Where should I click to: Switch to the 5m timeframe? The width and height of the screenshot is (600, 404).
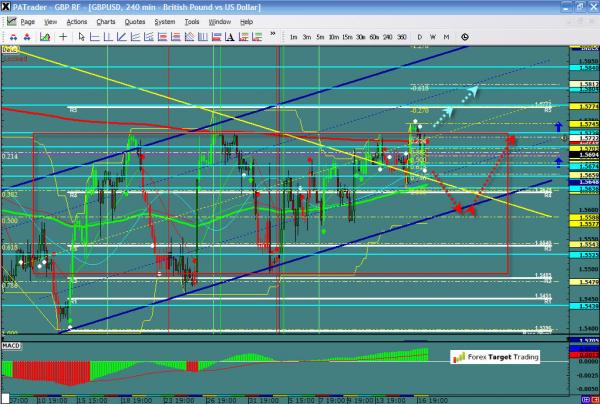click(x=320, y=37)
